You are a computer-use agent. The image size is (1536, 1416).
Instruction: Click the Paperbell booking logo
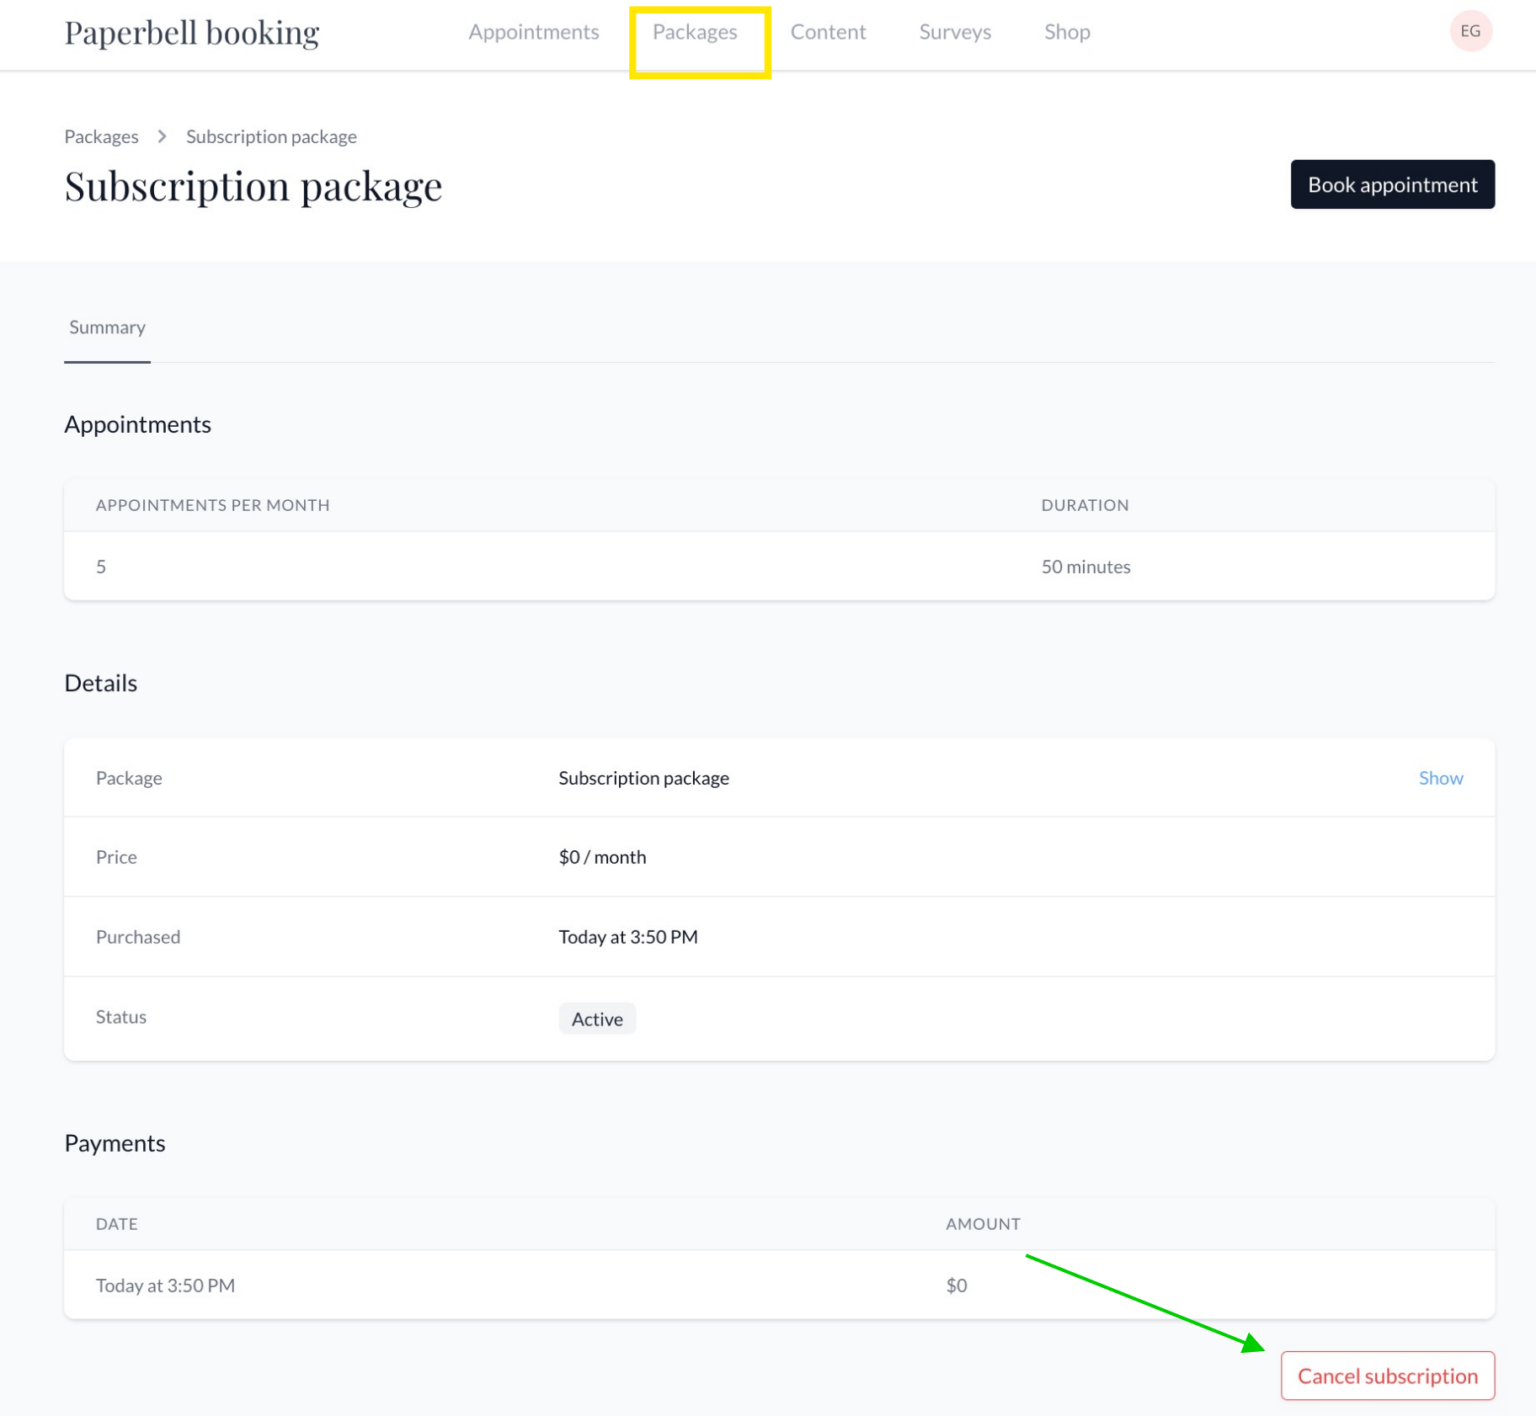pos(192,31)
